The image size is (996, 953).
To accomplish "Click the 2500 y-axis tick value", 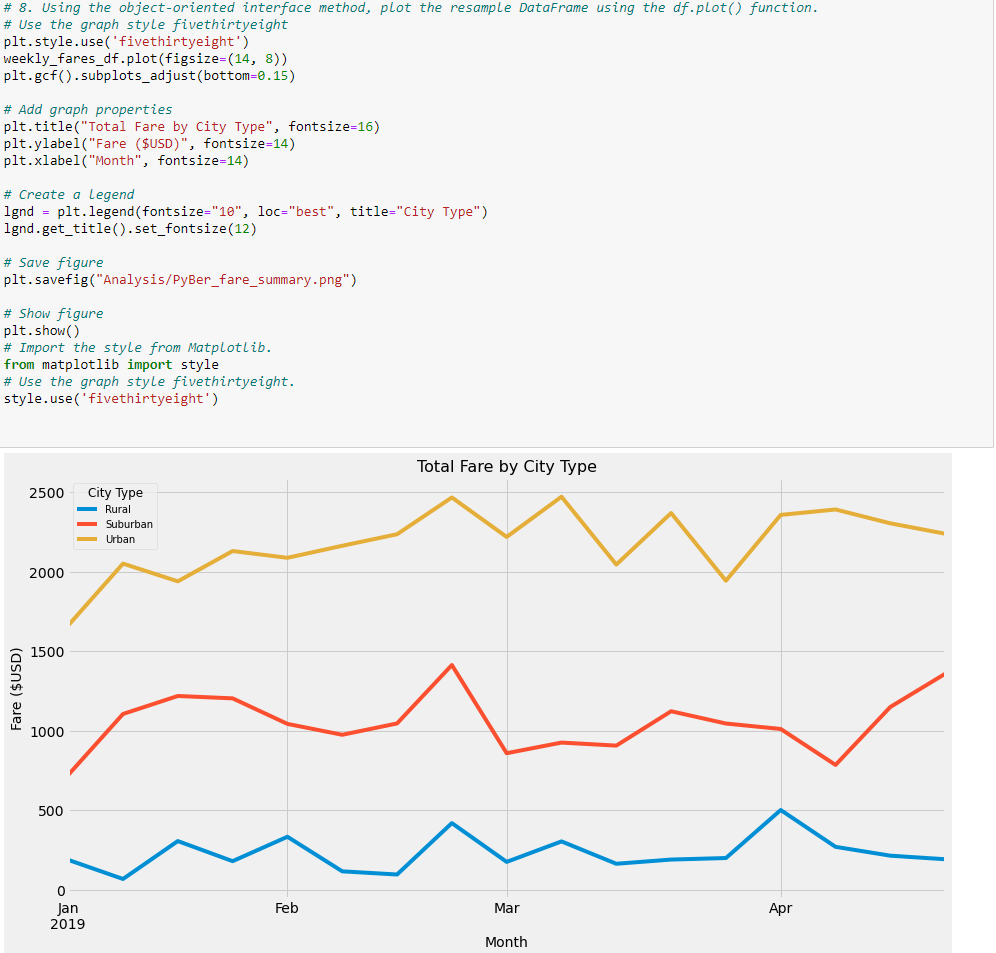I will (48, 492).
